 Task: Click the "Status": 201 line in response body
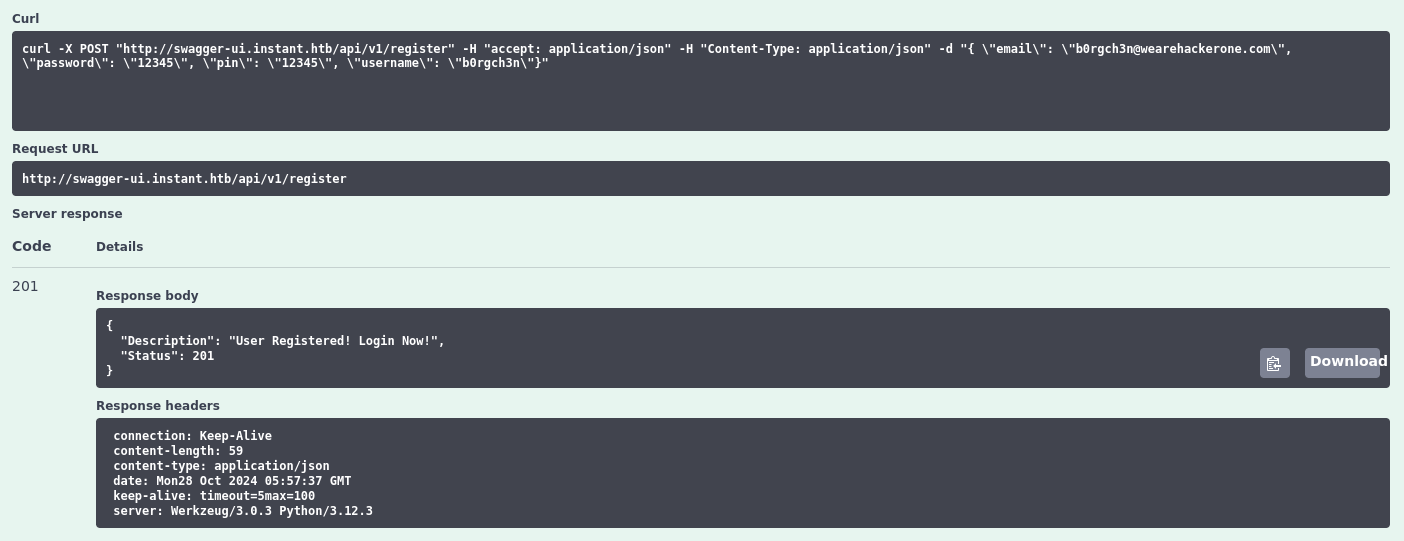click(x=167, y=356)
